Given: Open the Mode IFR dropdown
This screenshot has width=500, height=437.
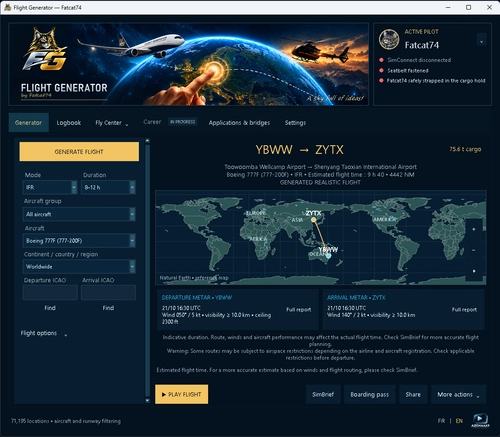Looking at the screenshot, I should click(50, 187).
